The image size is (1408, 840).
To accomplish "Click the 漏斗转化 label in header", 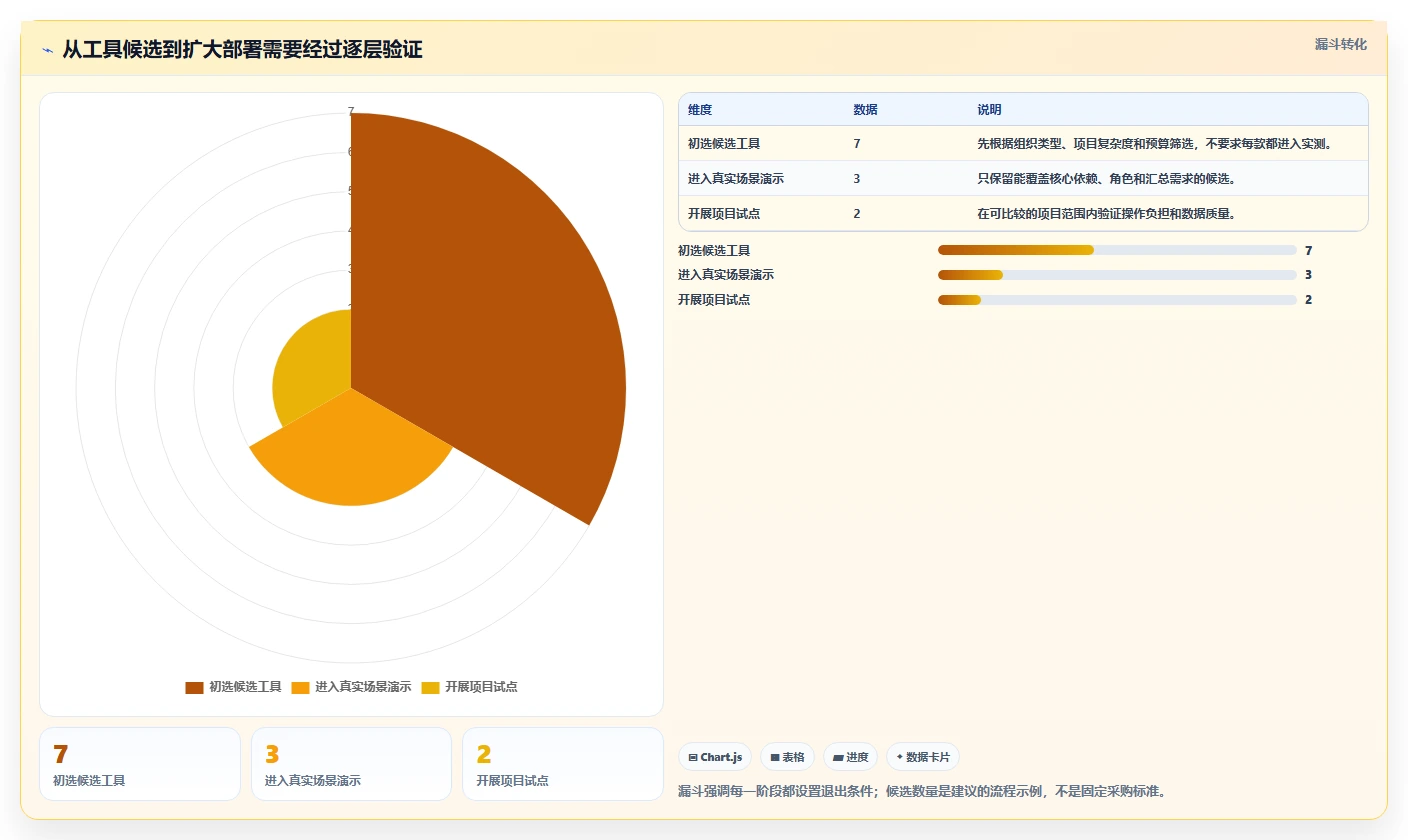I will click(x=1340, y=44).
